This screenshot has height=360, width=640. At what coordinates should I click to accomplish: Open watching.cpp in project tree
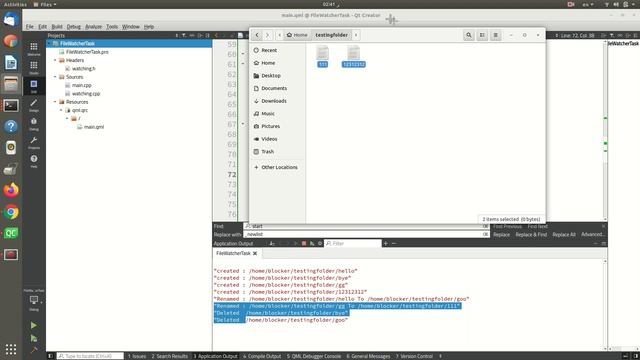pyautogui.click(x=86, y=93)
